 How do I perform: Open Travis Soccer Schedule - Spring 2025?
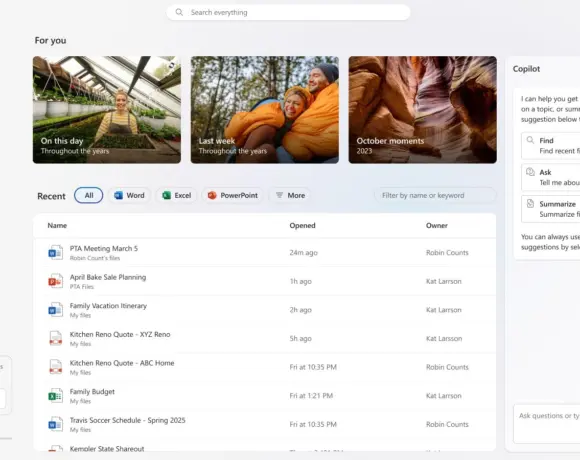point(127,420)
